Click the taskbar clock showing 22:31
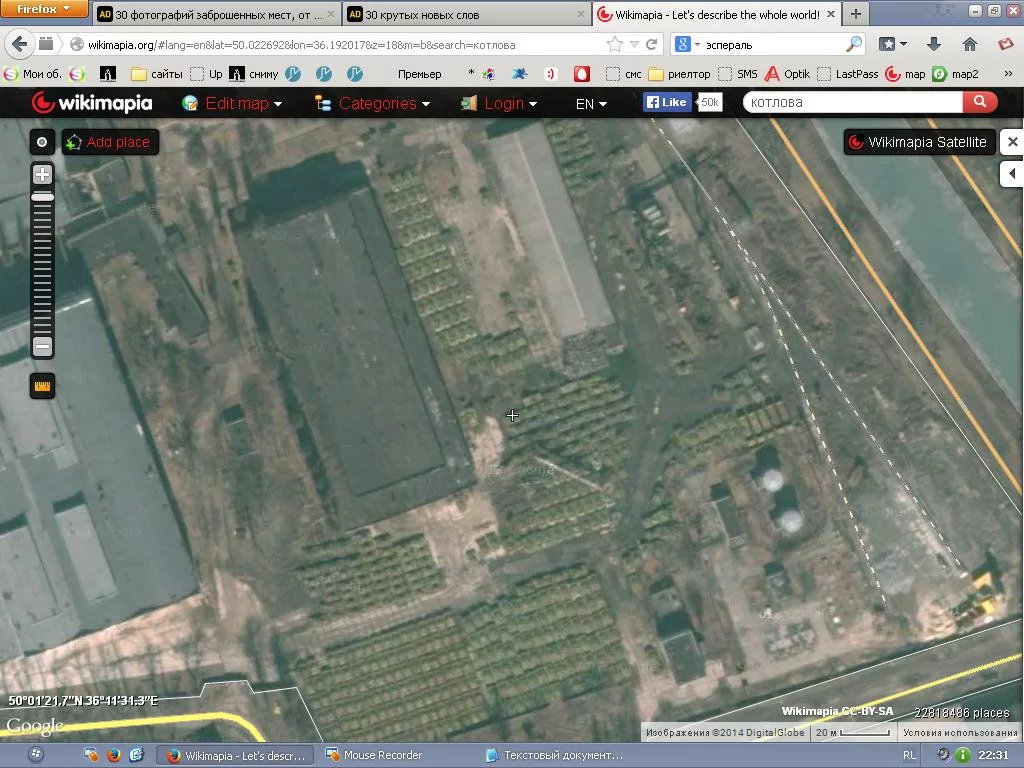This screenshot has height=768, width=1024. (993, 755)
